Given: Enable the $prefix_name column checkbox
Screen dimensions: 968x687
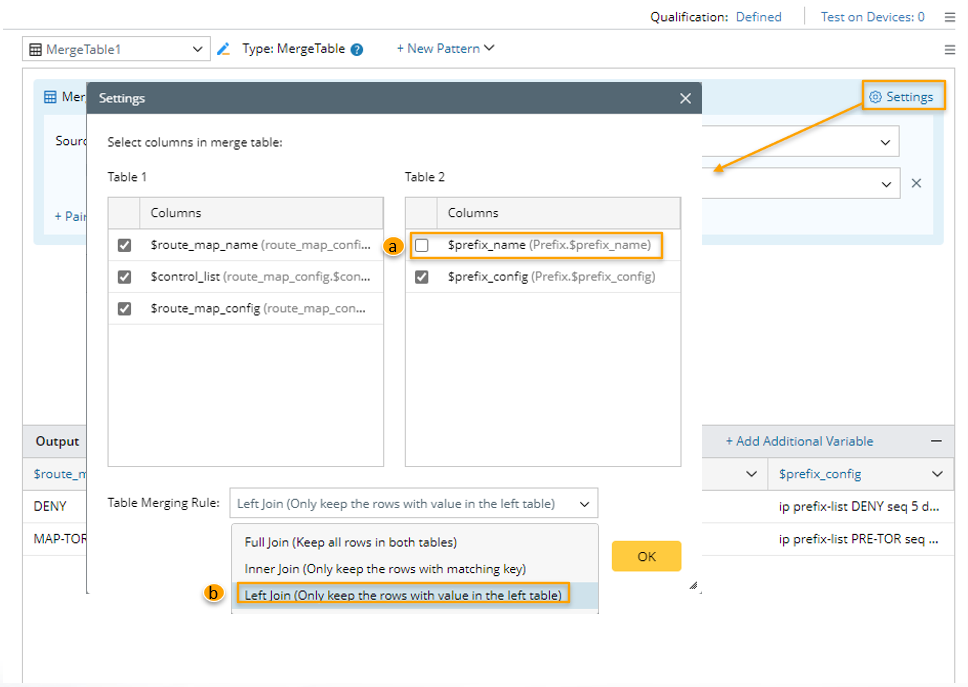Looking at the screenshot, I should 422,245.
